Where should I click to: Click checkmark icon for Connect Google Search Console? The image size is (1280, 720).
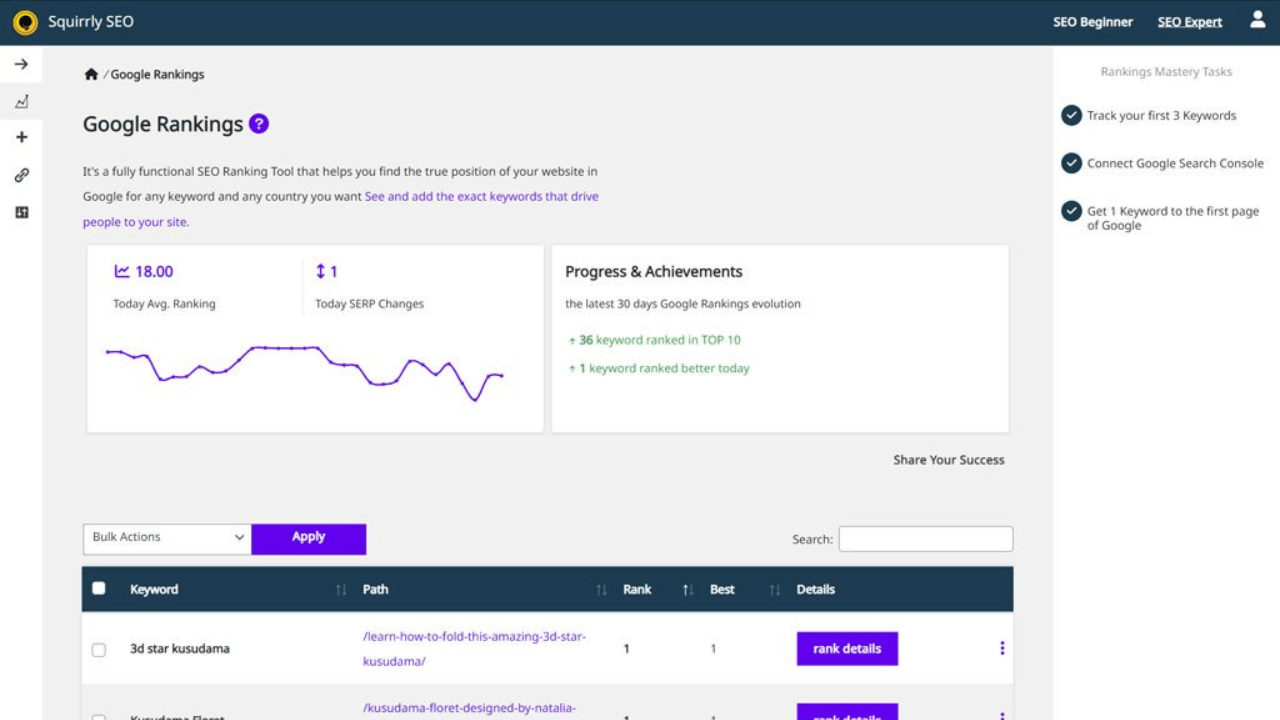[x=1071, y=163]
